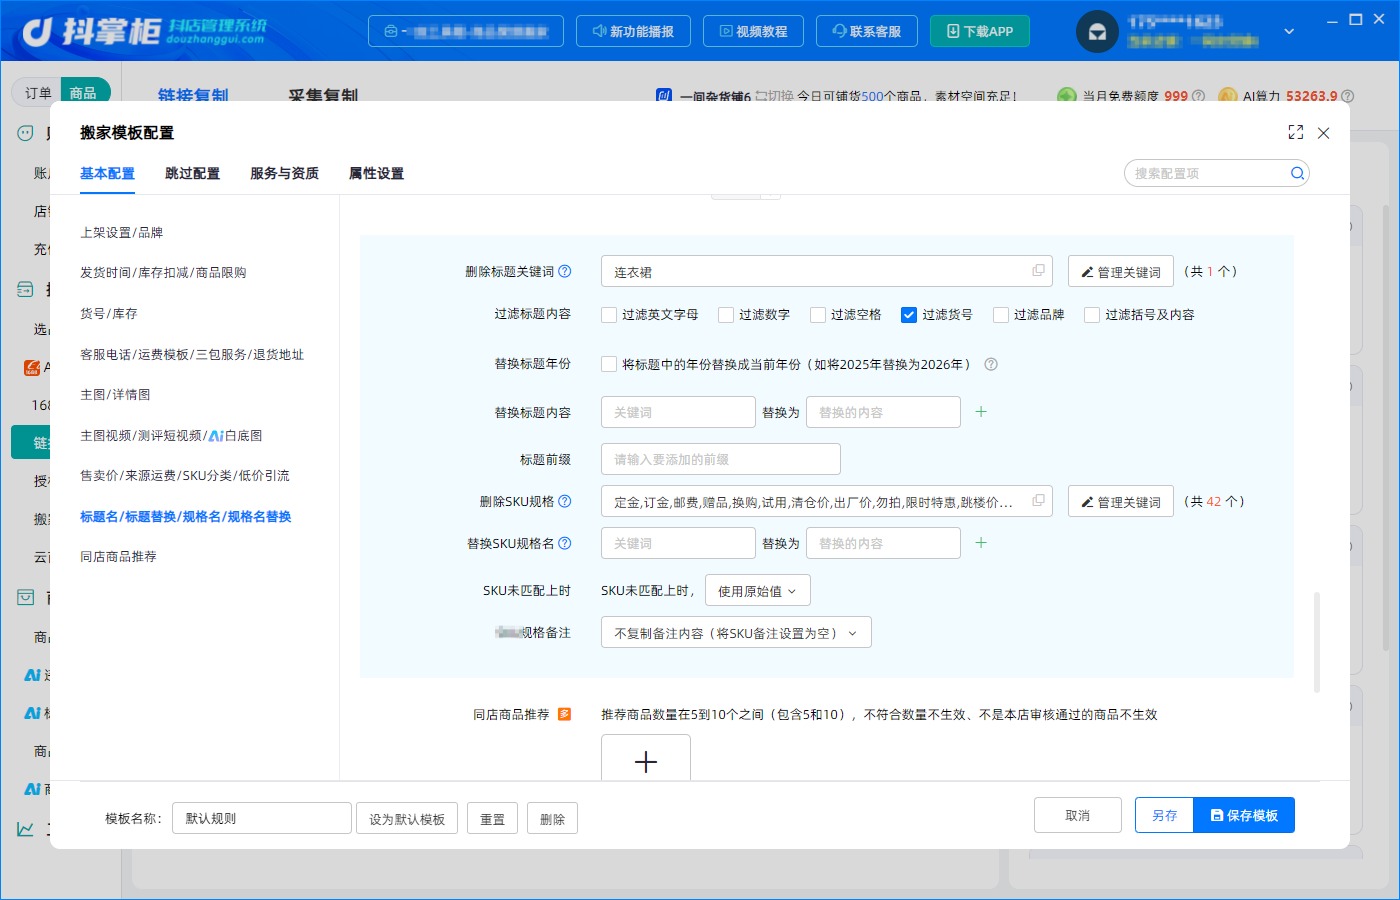Expand the template config dialog to fullscreen

point(1296,132)
